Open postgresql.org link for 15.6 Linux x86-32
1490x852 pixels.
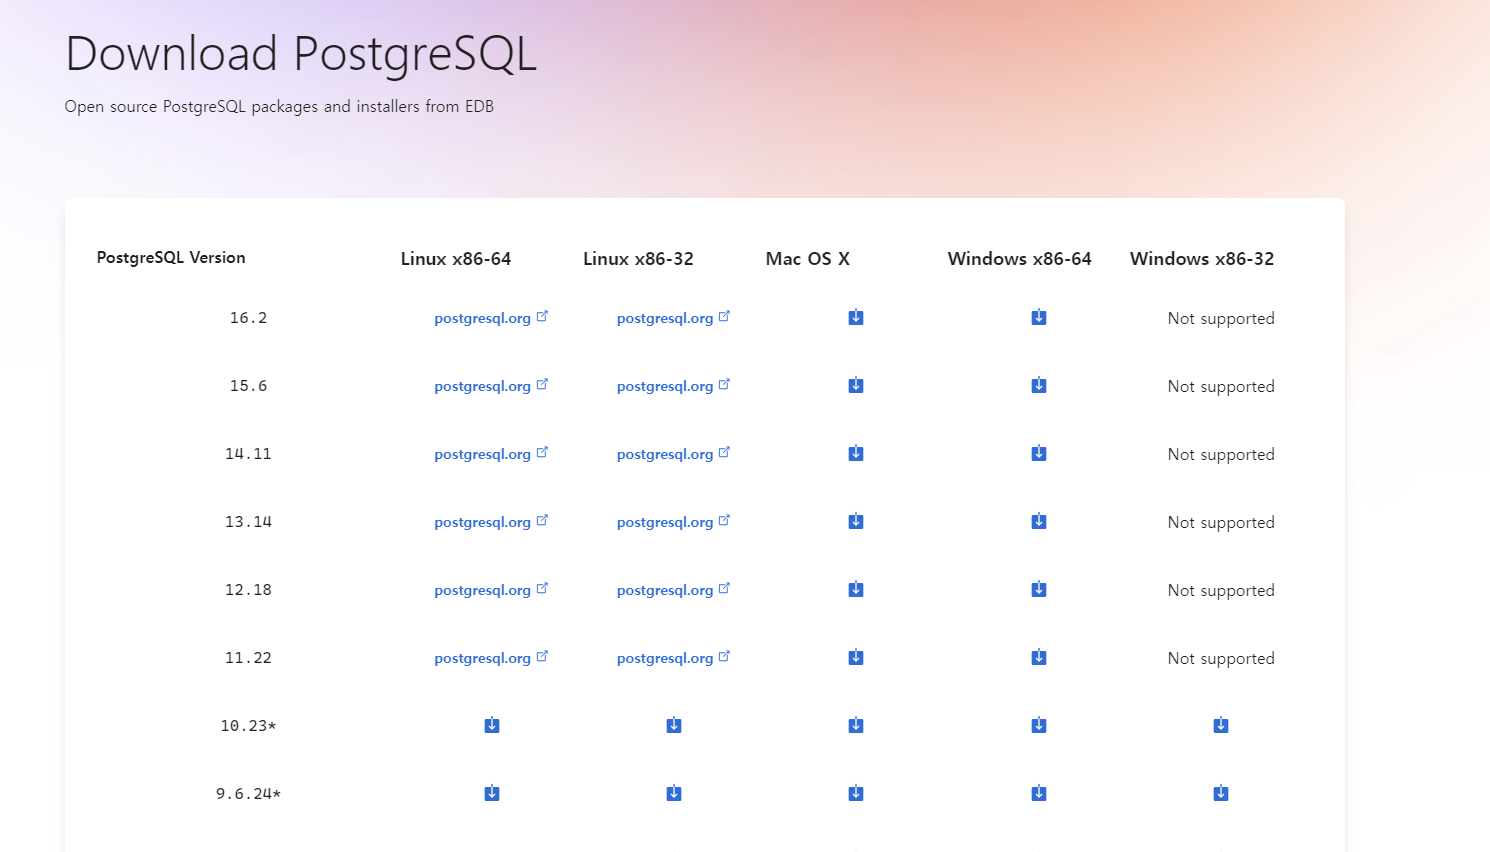[x=674, y=386]
